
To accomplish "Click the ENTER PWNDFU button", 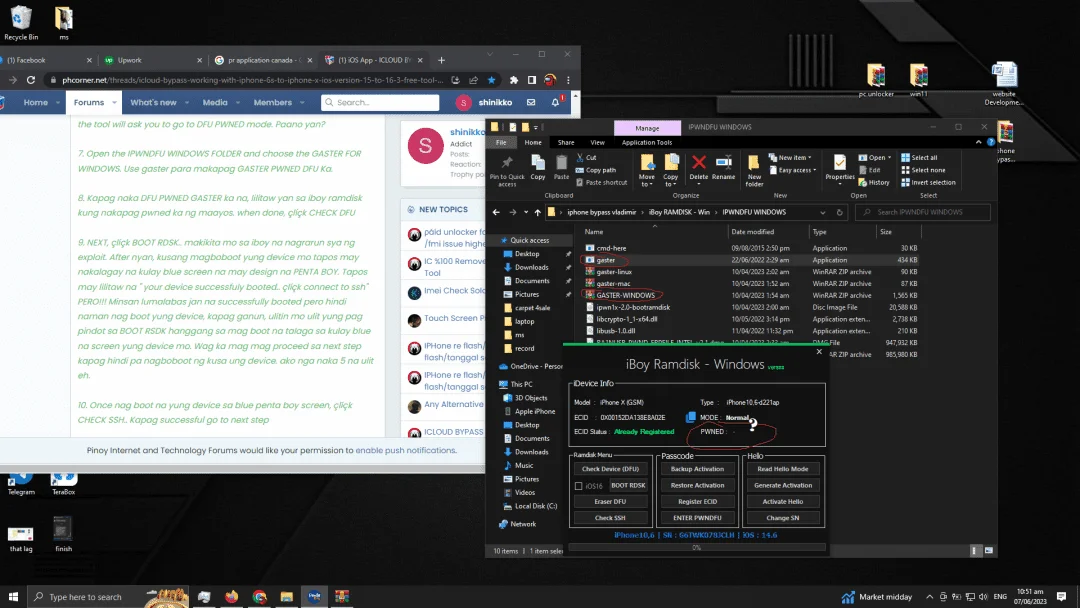I will (x=697, y=518).
